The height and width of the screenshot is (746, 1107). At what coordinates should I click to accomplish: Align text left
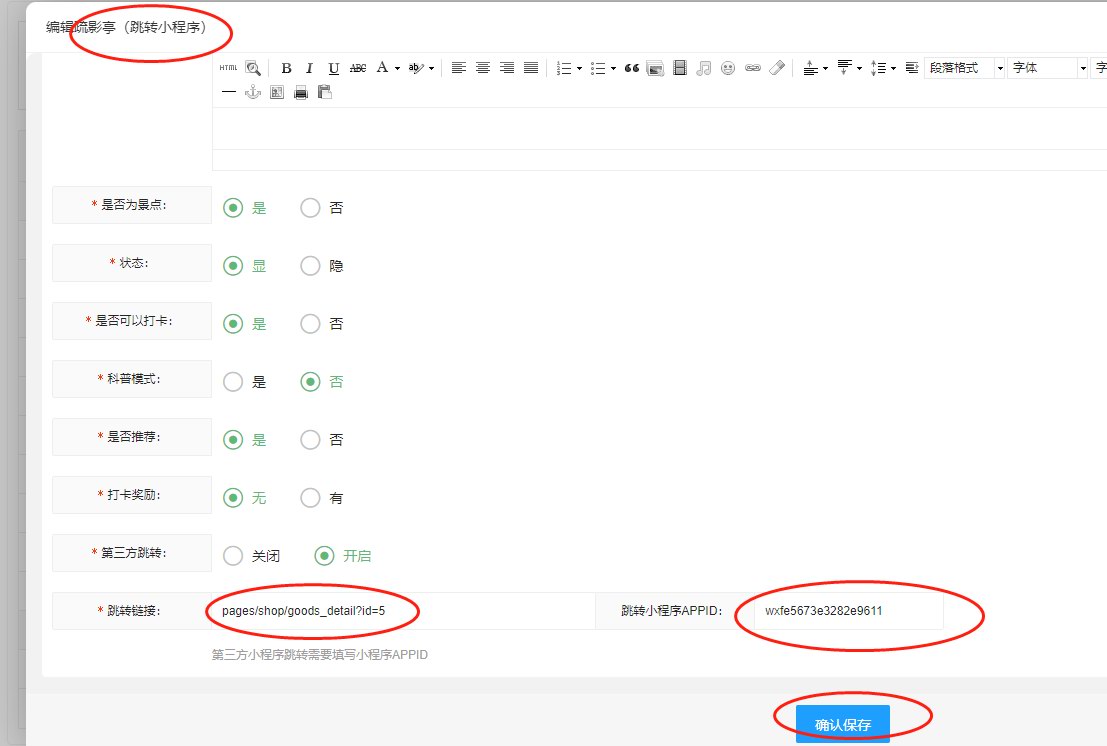[x=459, y=68]
